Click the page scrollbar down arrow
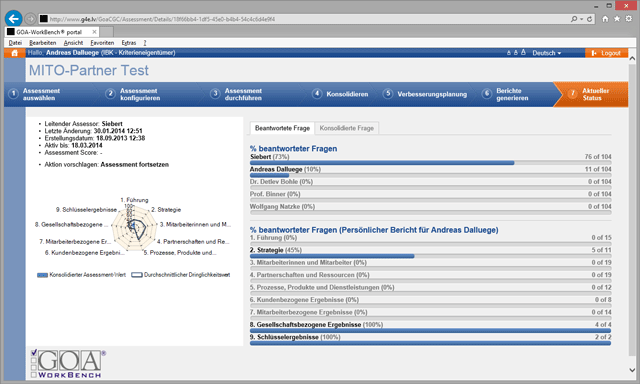Image resolution: width=640 pixels, height=384 pixels. pyautogui.click(x=632, y=370)
